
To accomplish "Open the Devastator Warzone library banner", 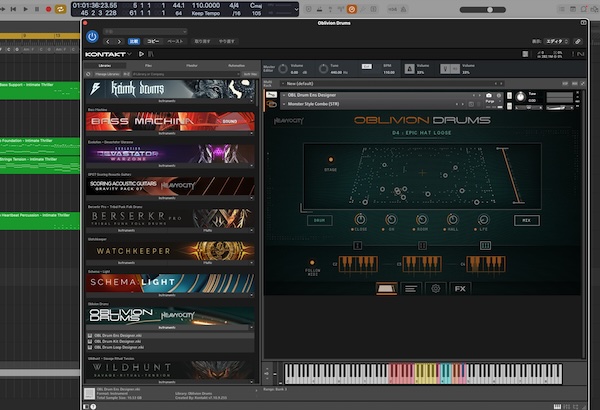I will pyautogui.click(x=170, y=154).
